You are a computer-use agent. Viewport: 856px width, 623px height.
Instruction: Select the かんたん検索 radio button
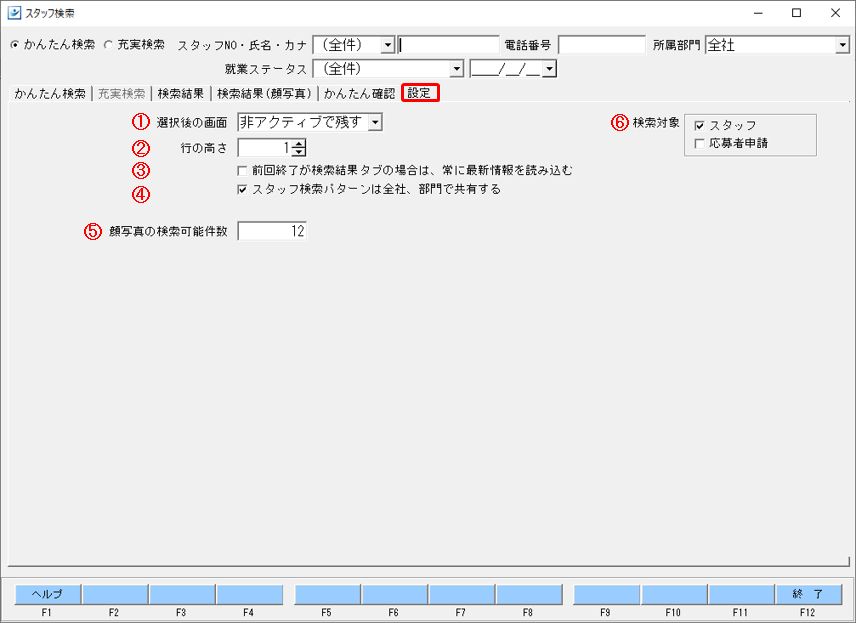[15, 45]
